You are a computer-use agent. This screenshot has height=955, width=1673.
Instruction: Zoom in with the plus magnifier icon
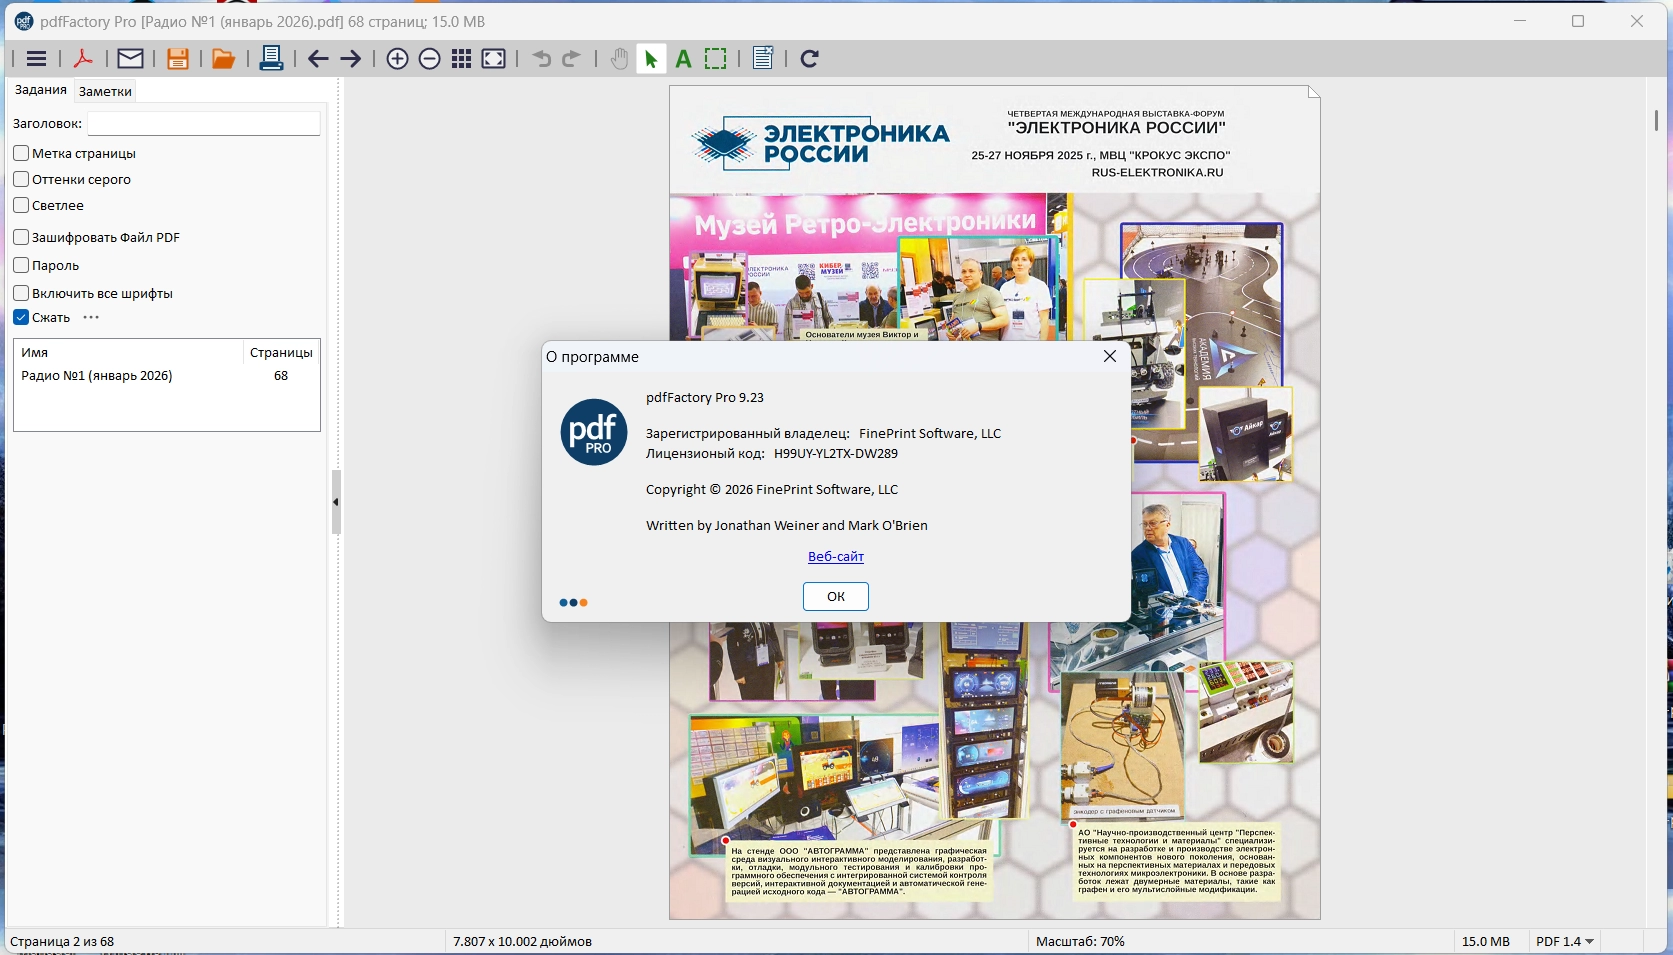tap(397, 59)
